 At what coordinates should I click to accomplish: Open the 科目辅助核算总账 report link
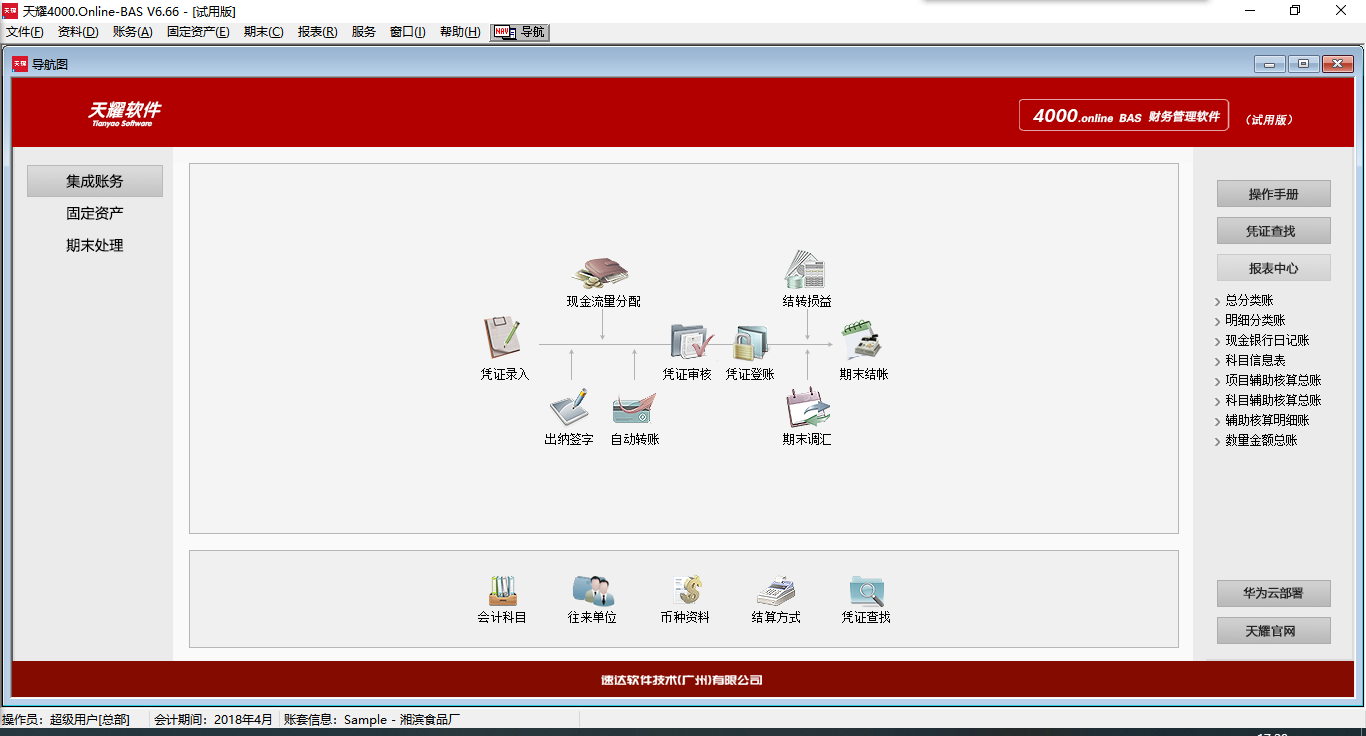point(1273,400)
